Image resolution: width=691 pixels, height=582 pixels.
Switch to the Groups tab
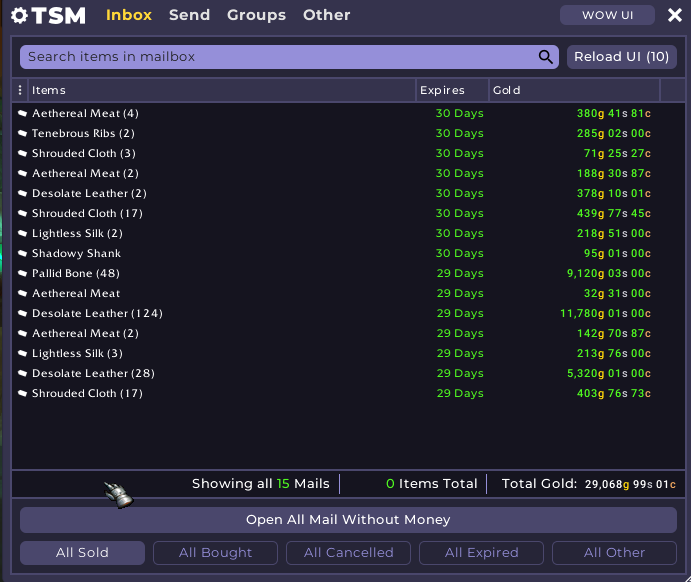[x=256, y=15]
